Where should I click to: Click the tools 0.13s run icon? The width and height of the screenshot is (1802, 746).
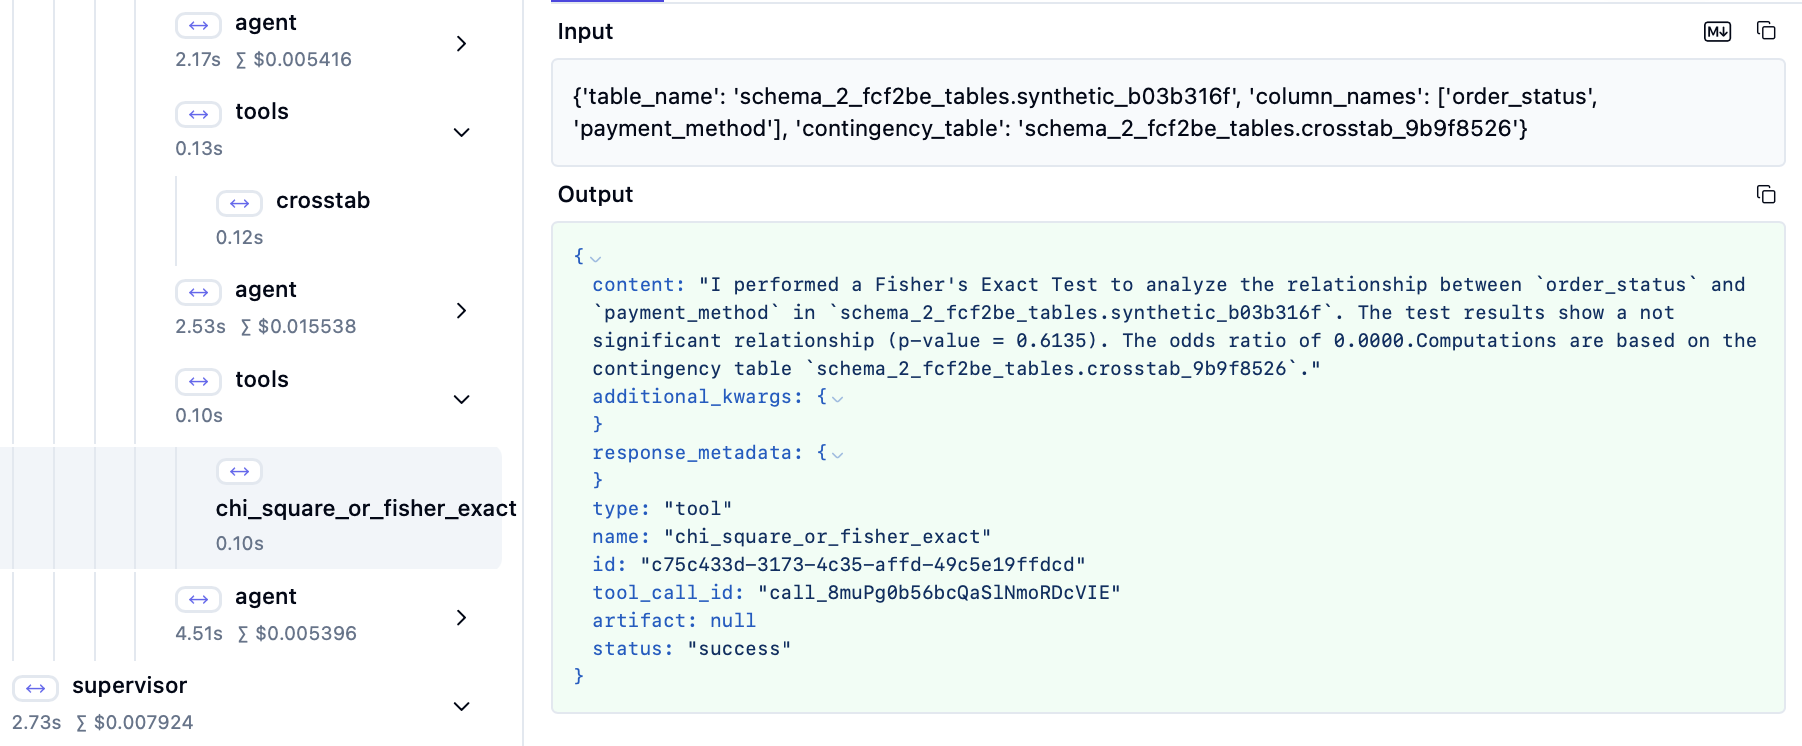pos(198,114)
